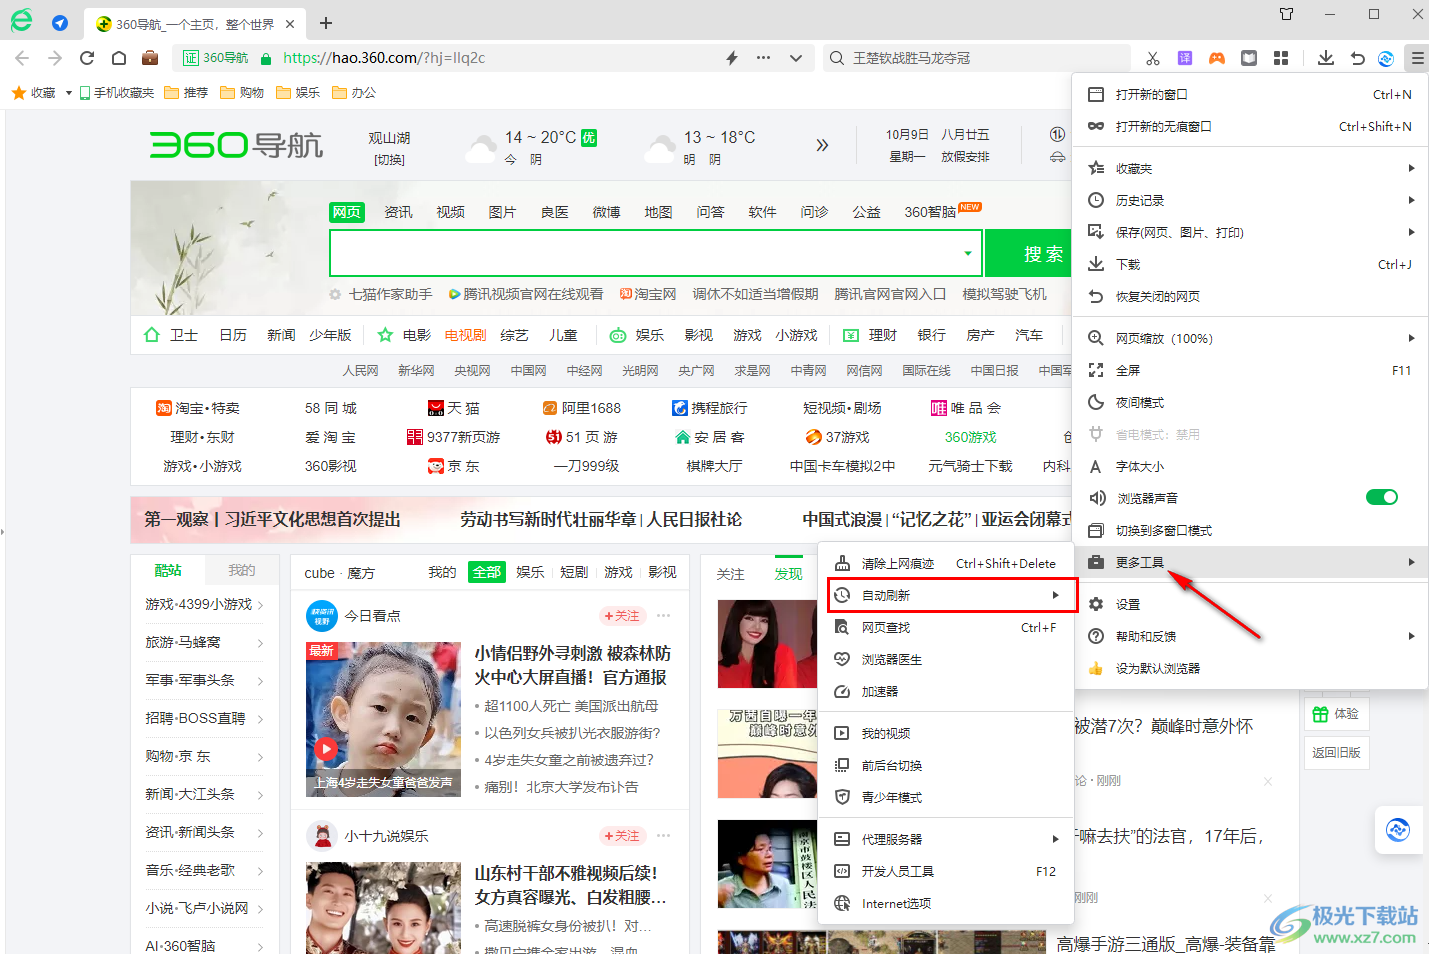Switch with 切换到多窗口模式
Image resolution: width=1429 pixels, height=954 pixels.
point(1250,530)
